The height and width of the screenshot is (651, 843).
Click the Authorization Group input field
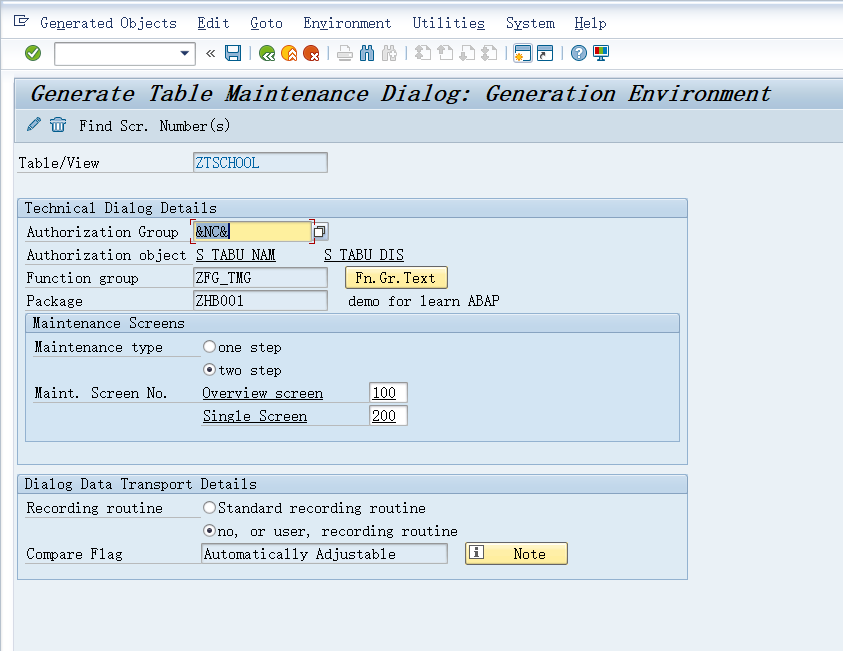pyautogui.click(x=252, y=232)
